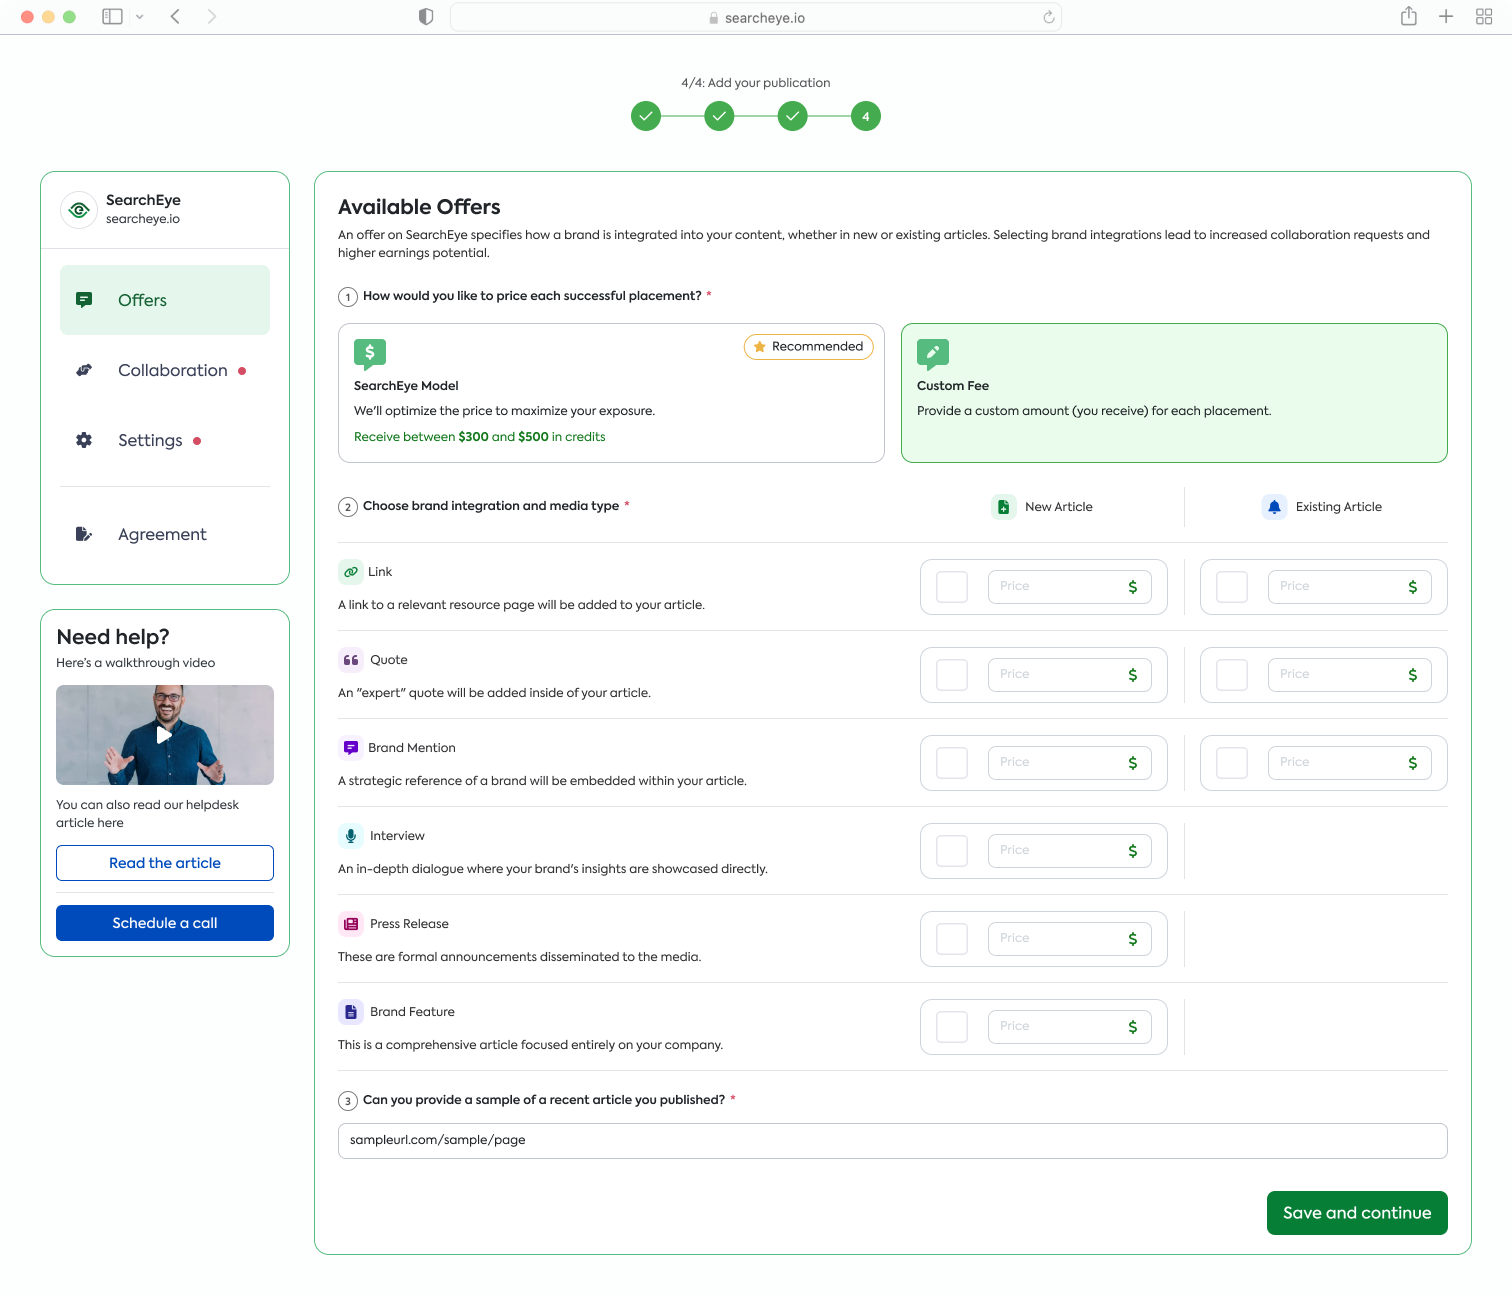Screen dimensions: 1512x1295
Task: Click the Save and continue button
Action: [1356, 1213]
